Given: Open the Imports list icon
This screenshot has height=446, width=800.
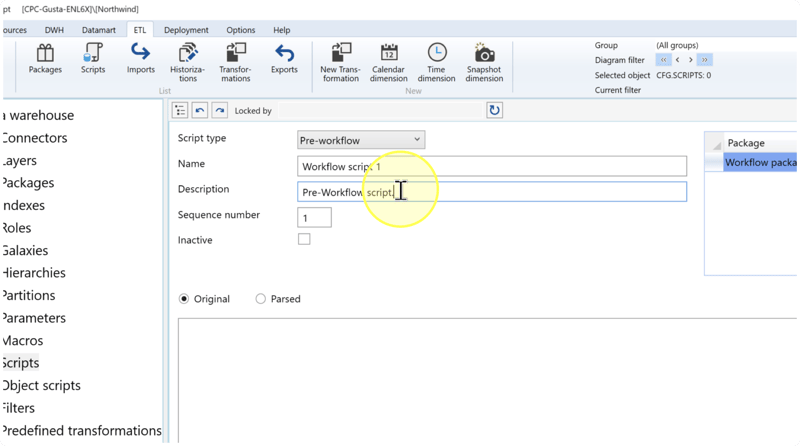Looking at the screenshot, I should coord(141,59).
